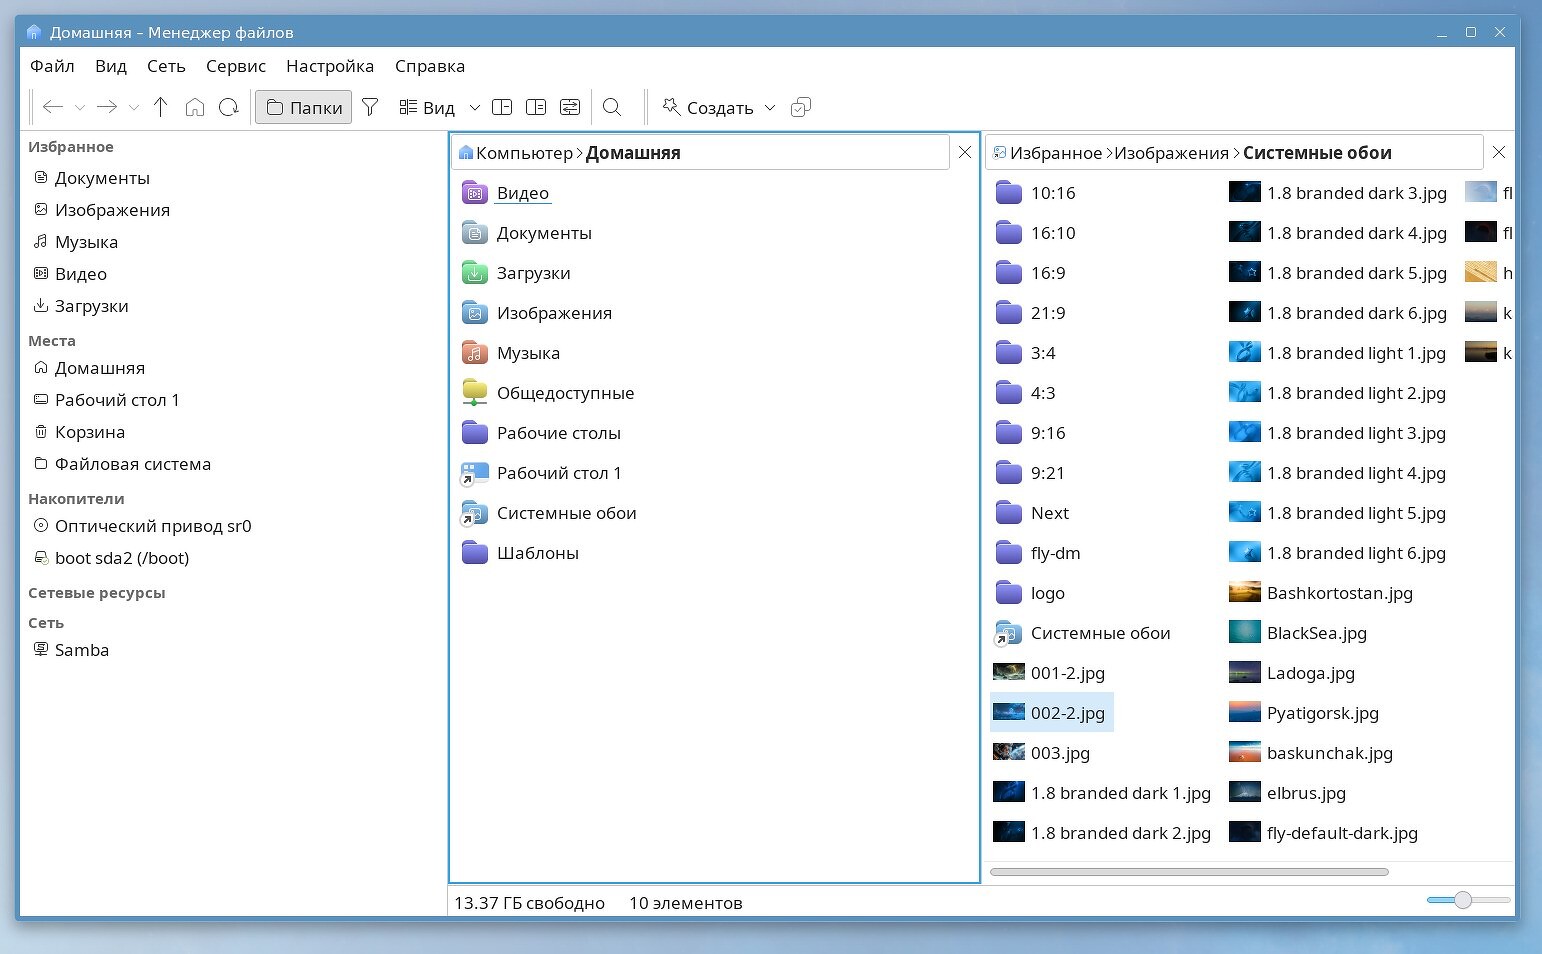Expand the Вид dropdown arrow

(x=475, y=107)
